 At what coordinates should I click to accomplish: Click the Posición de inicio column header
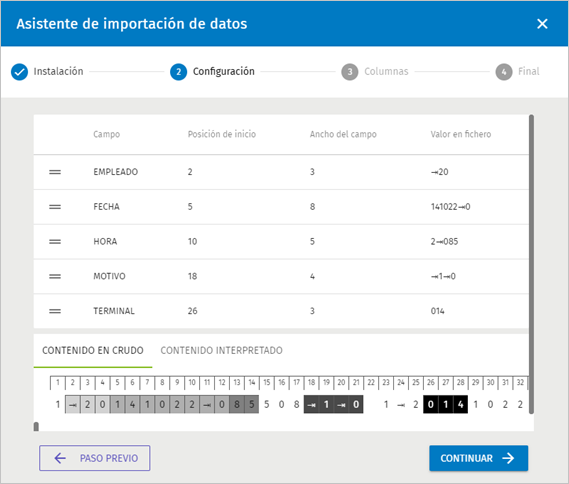(x=222, y=134)
